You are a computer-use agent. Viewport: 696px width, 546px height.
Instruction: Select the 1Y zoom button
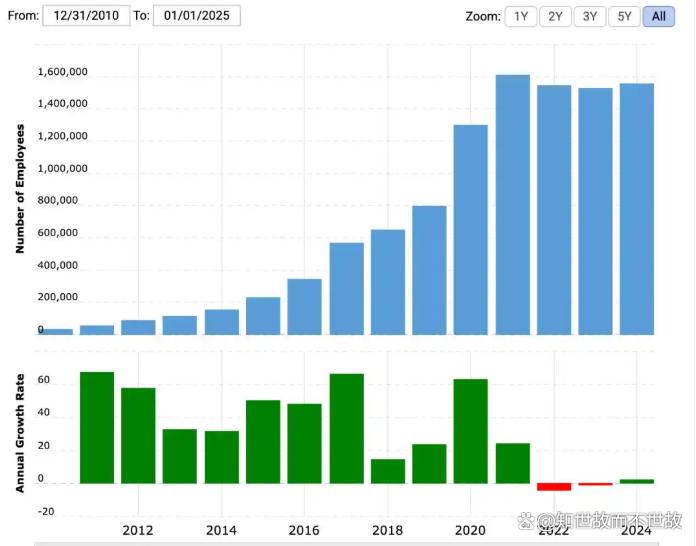point(521,16)
